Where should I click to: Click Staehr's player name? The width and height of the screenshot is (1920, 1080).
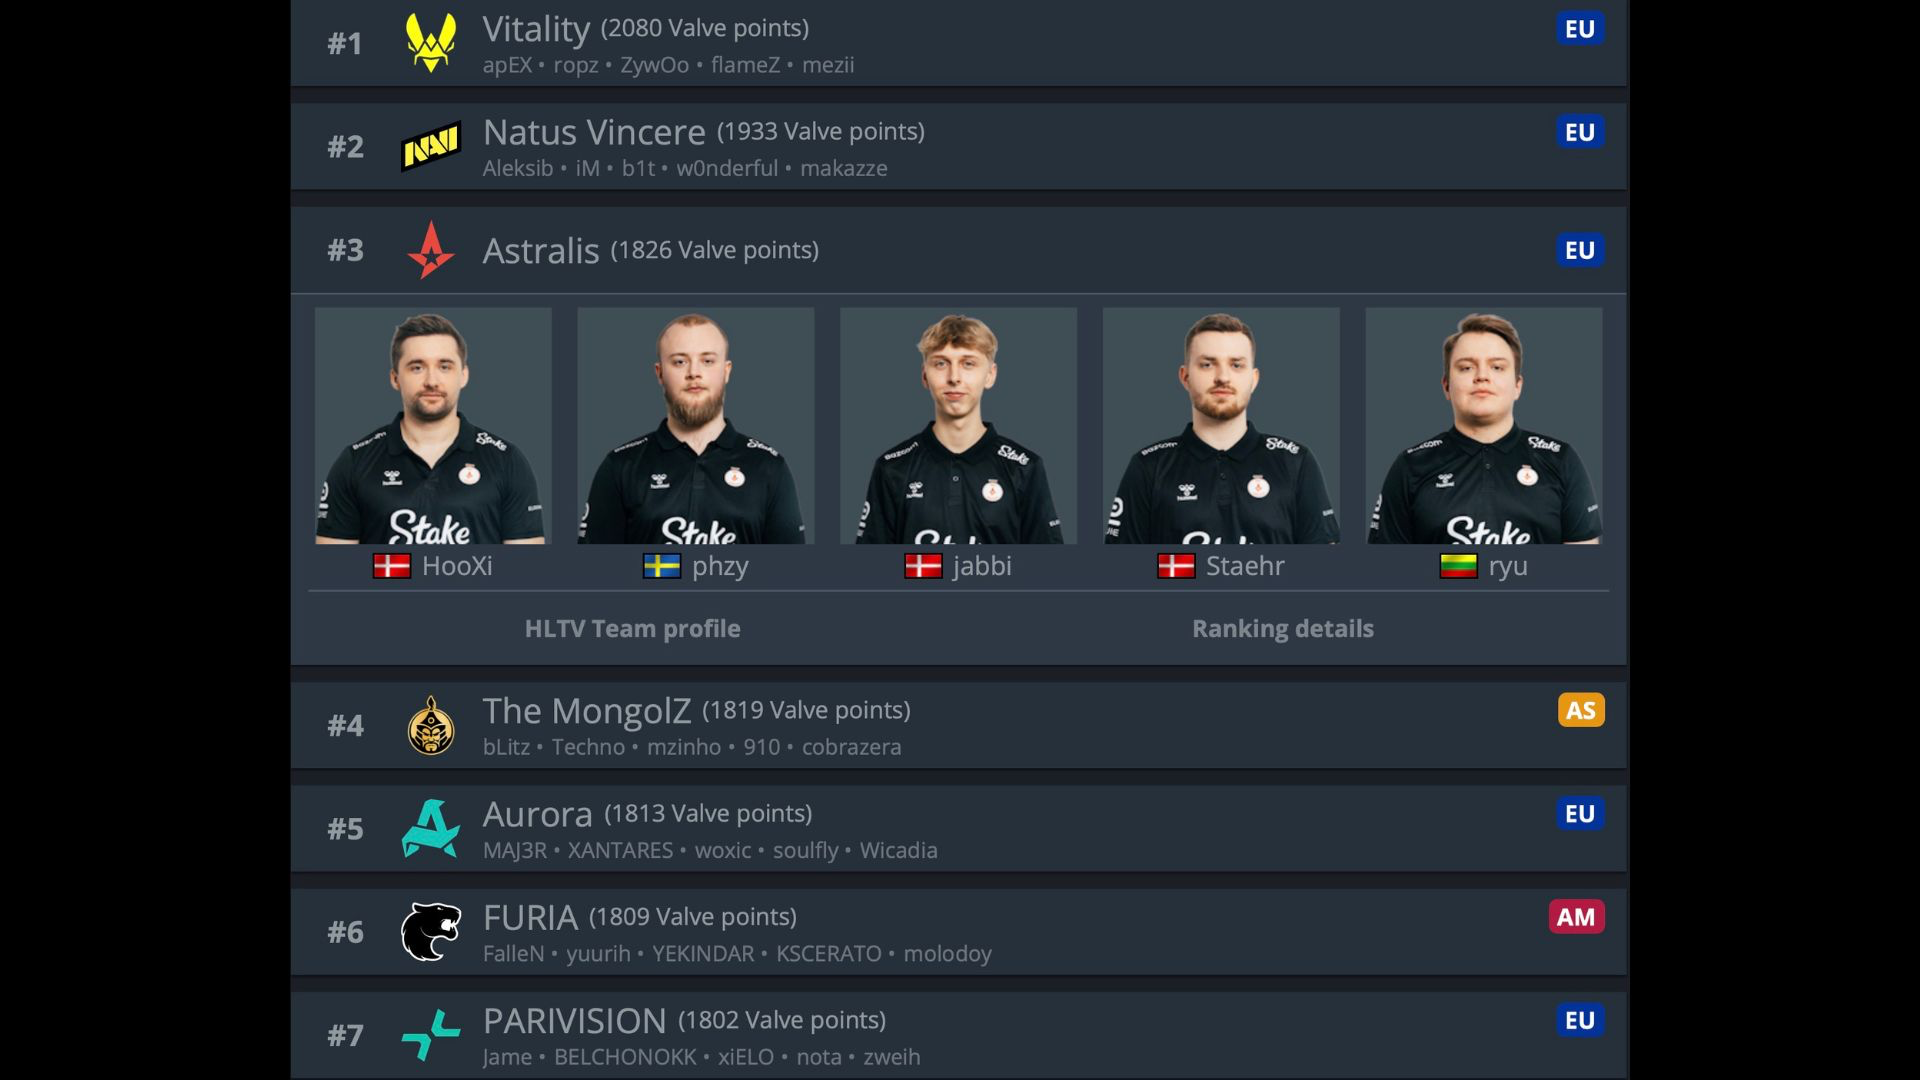tap(1245, 566)
